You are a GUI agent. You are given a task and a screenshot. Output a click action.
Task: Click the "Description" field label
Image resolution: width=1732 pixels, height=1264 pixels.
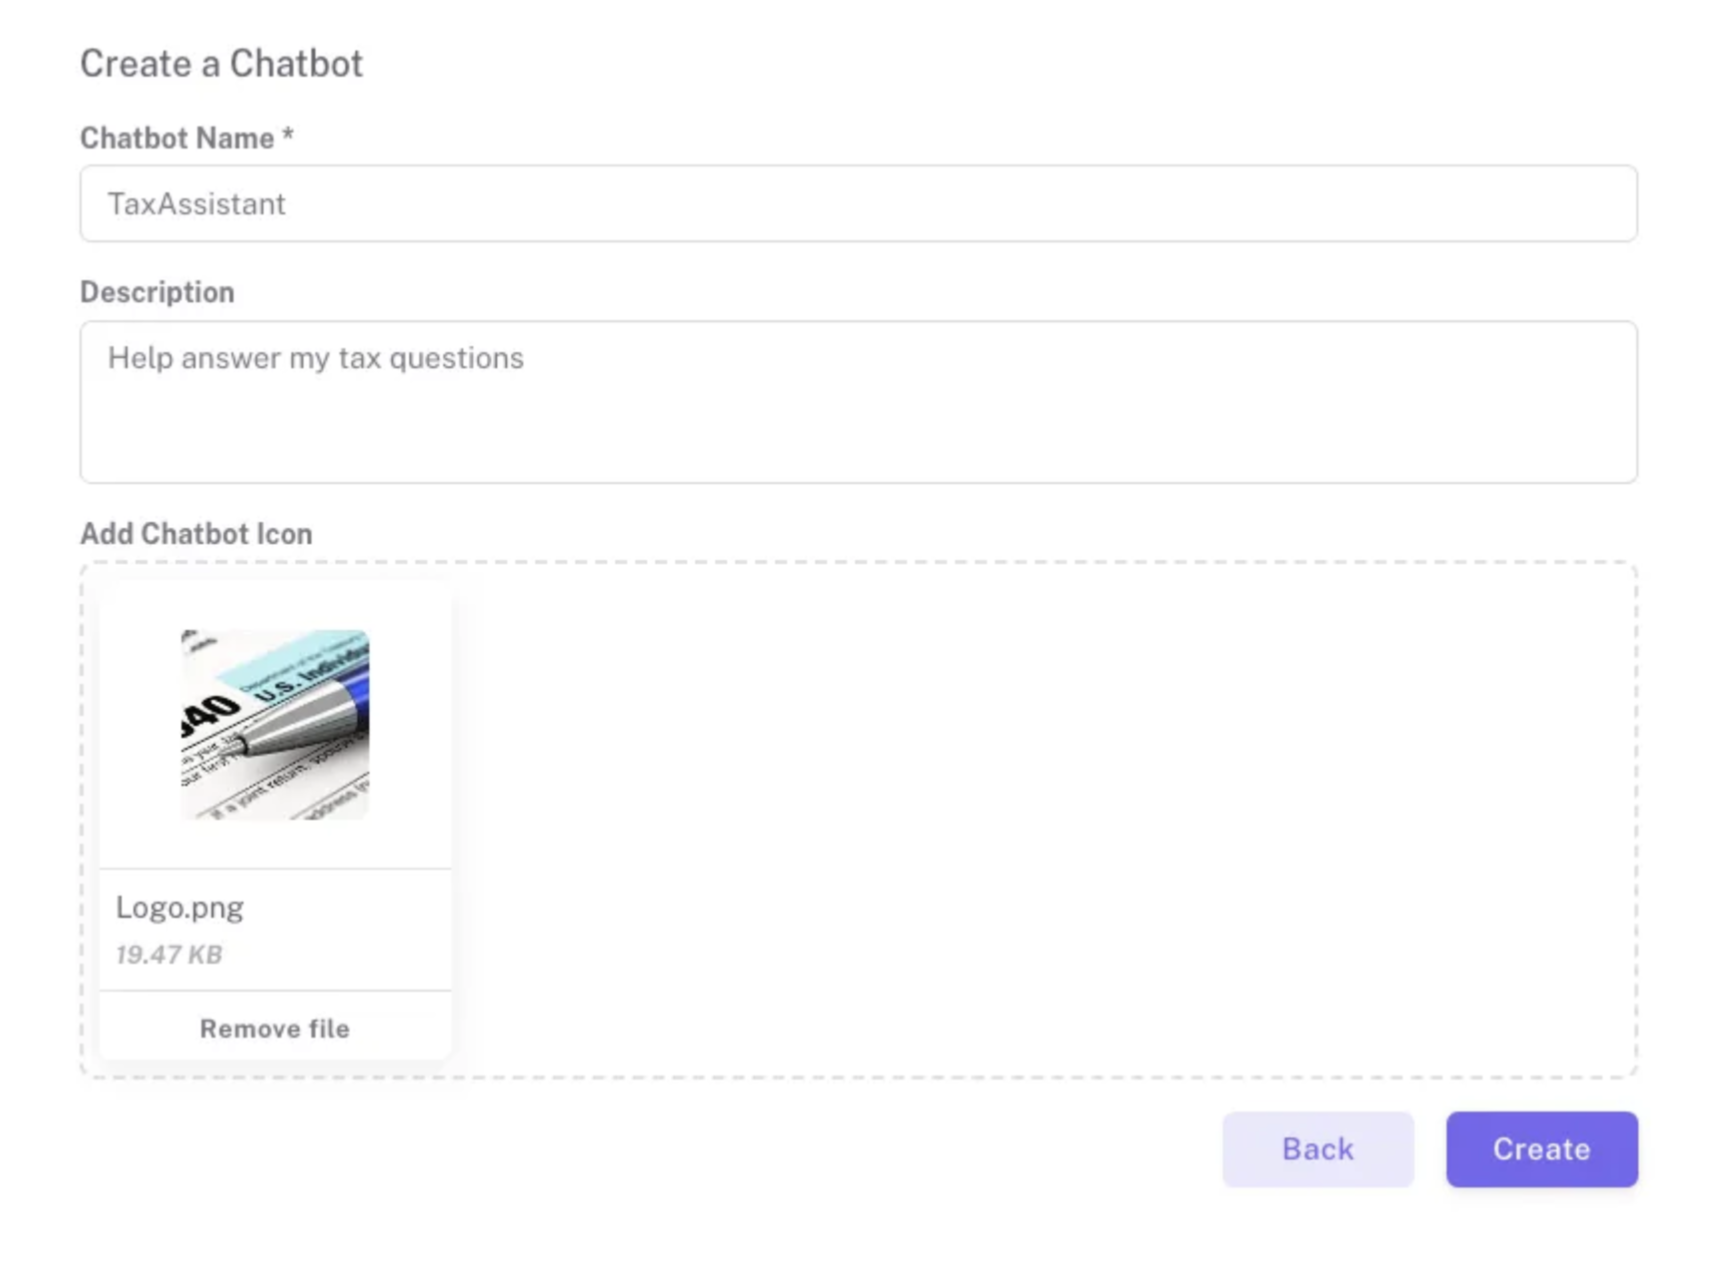[157, 292]
